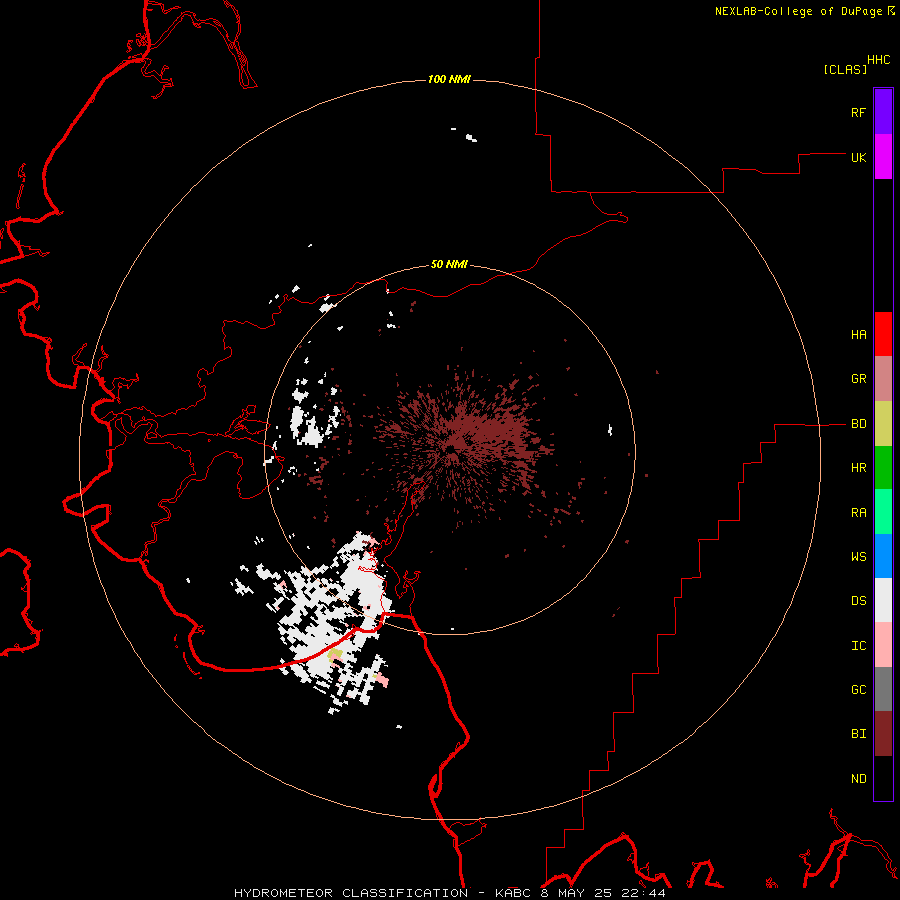This screenshot has width=900, height=900.
Task: Click the HHC product code label
Action: (878, 60)
